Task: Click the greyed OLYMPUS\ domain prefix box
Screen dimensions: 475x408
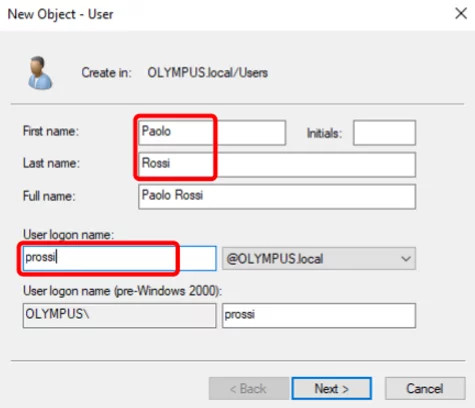Action: (119, 315)
